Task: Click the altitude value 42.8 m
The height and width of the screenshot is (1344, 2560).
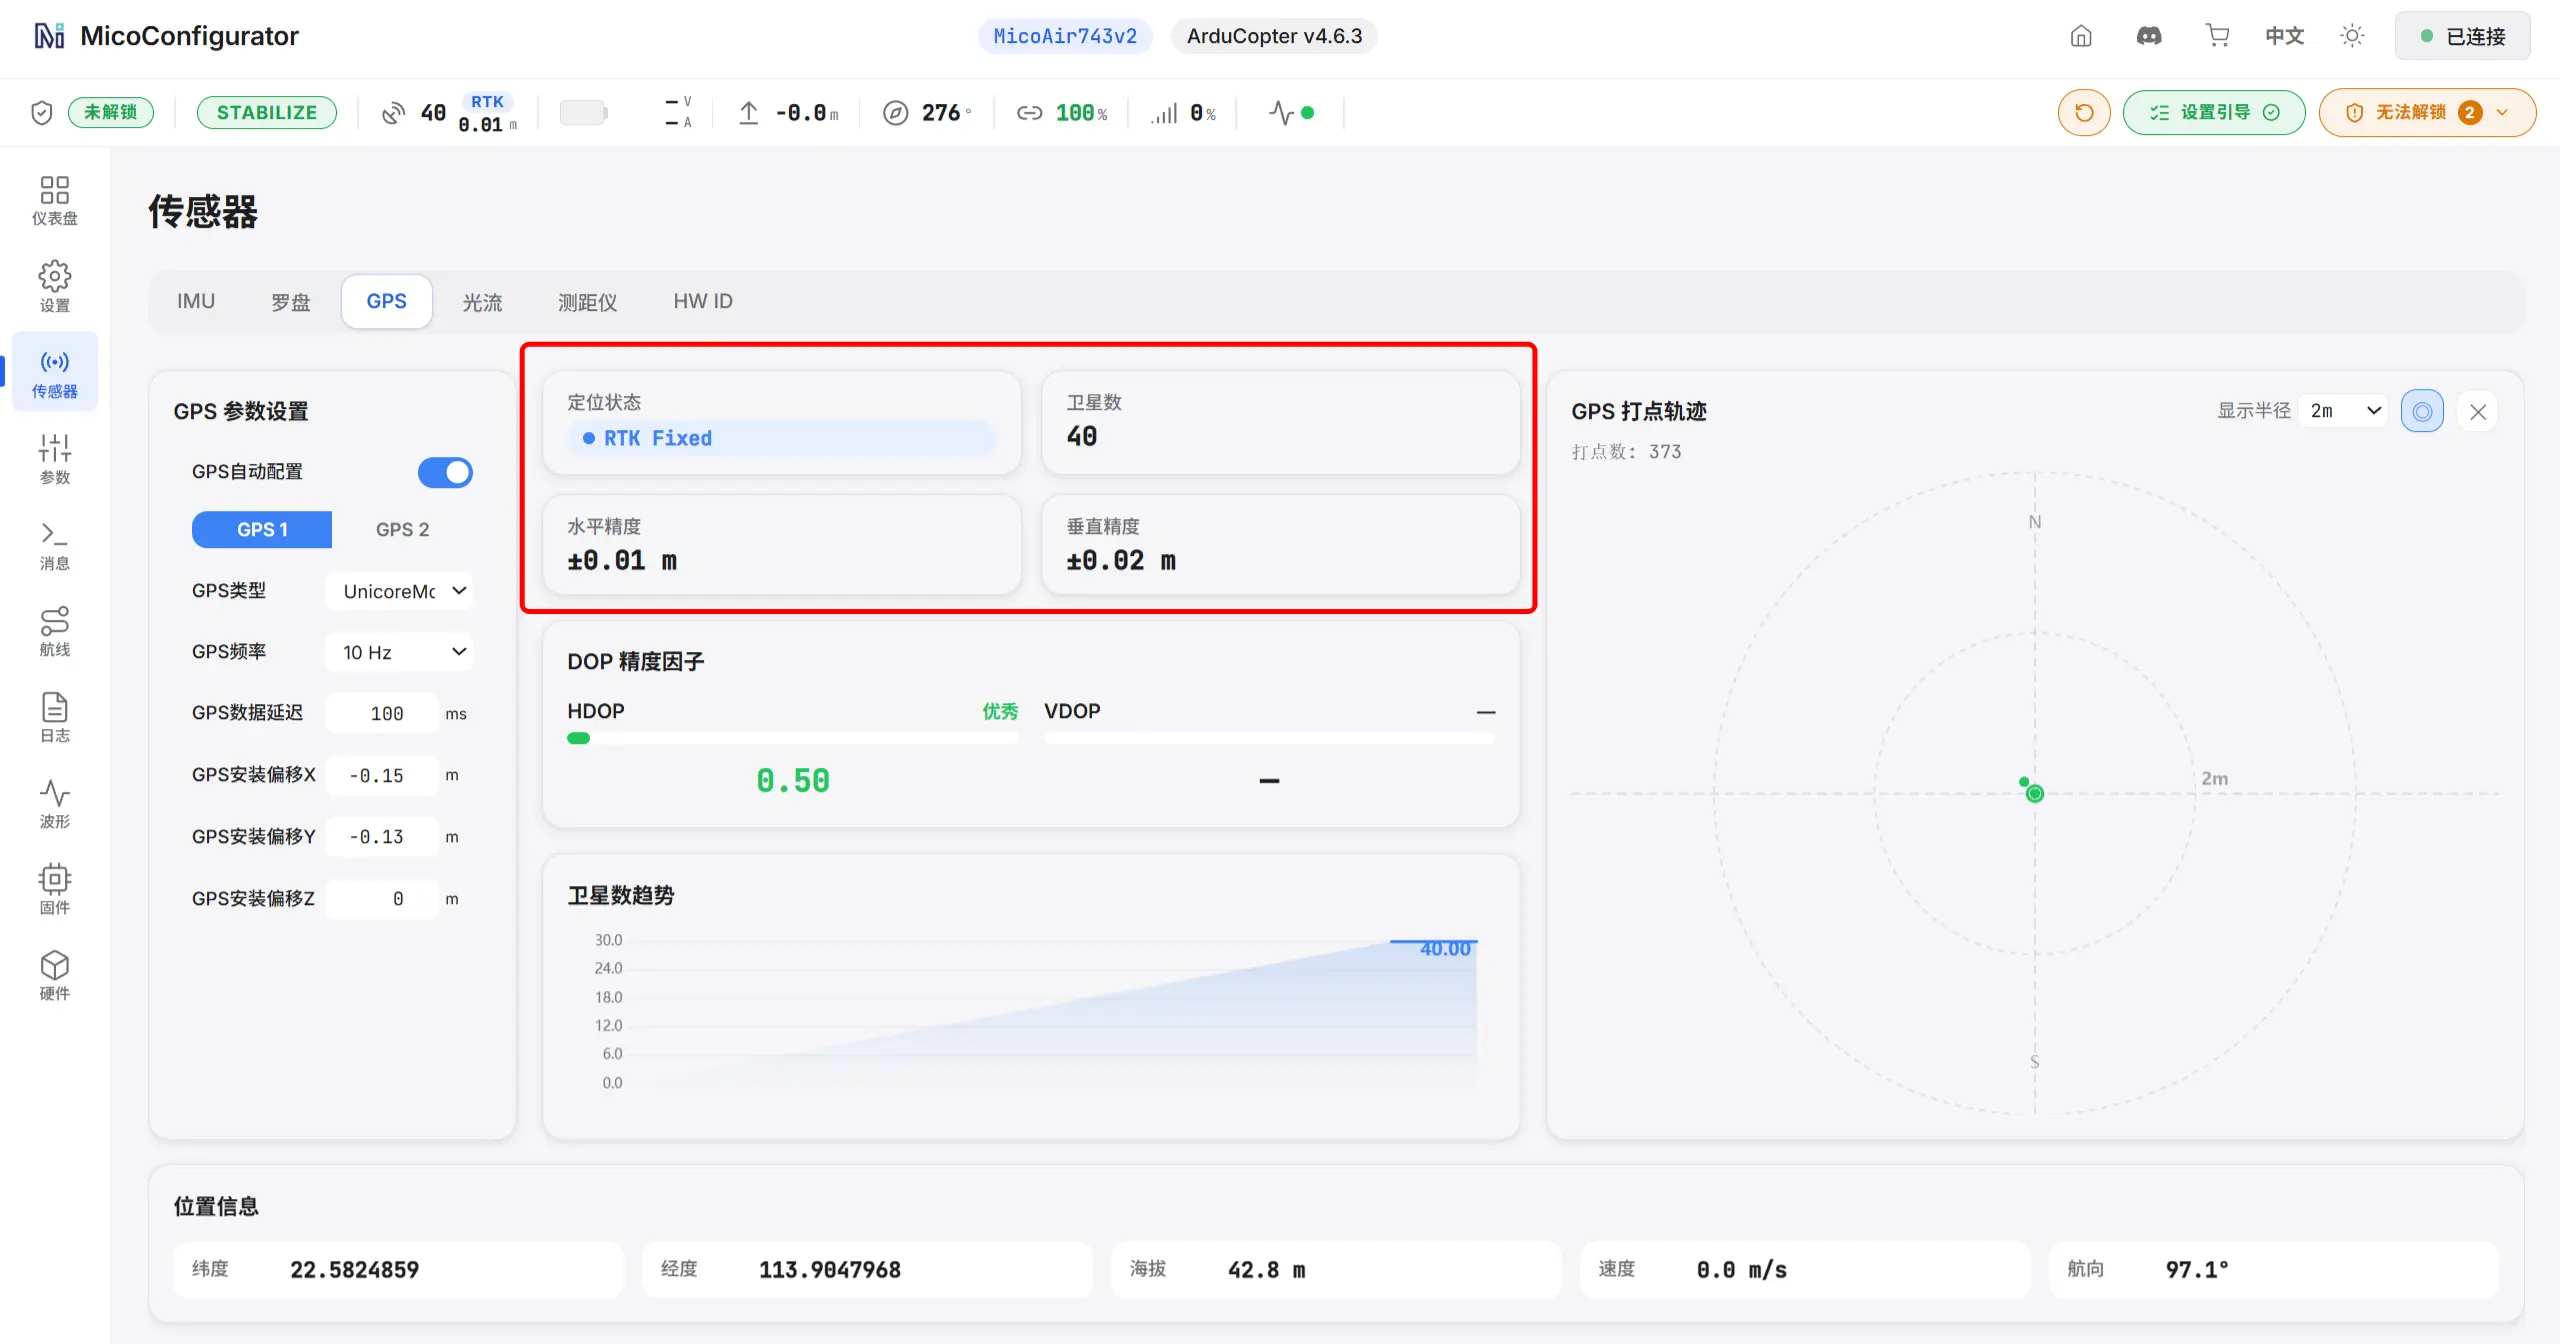Action: click(1266, 1269)
